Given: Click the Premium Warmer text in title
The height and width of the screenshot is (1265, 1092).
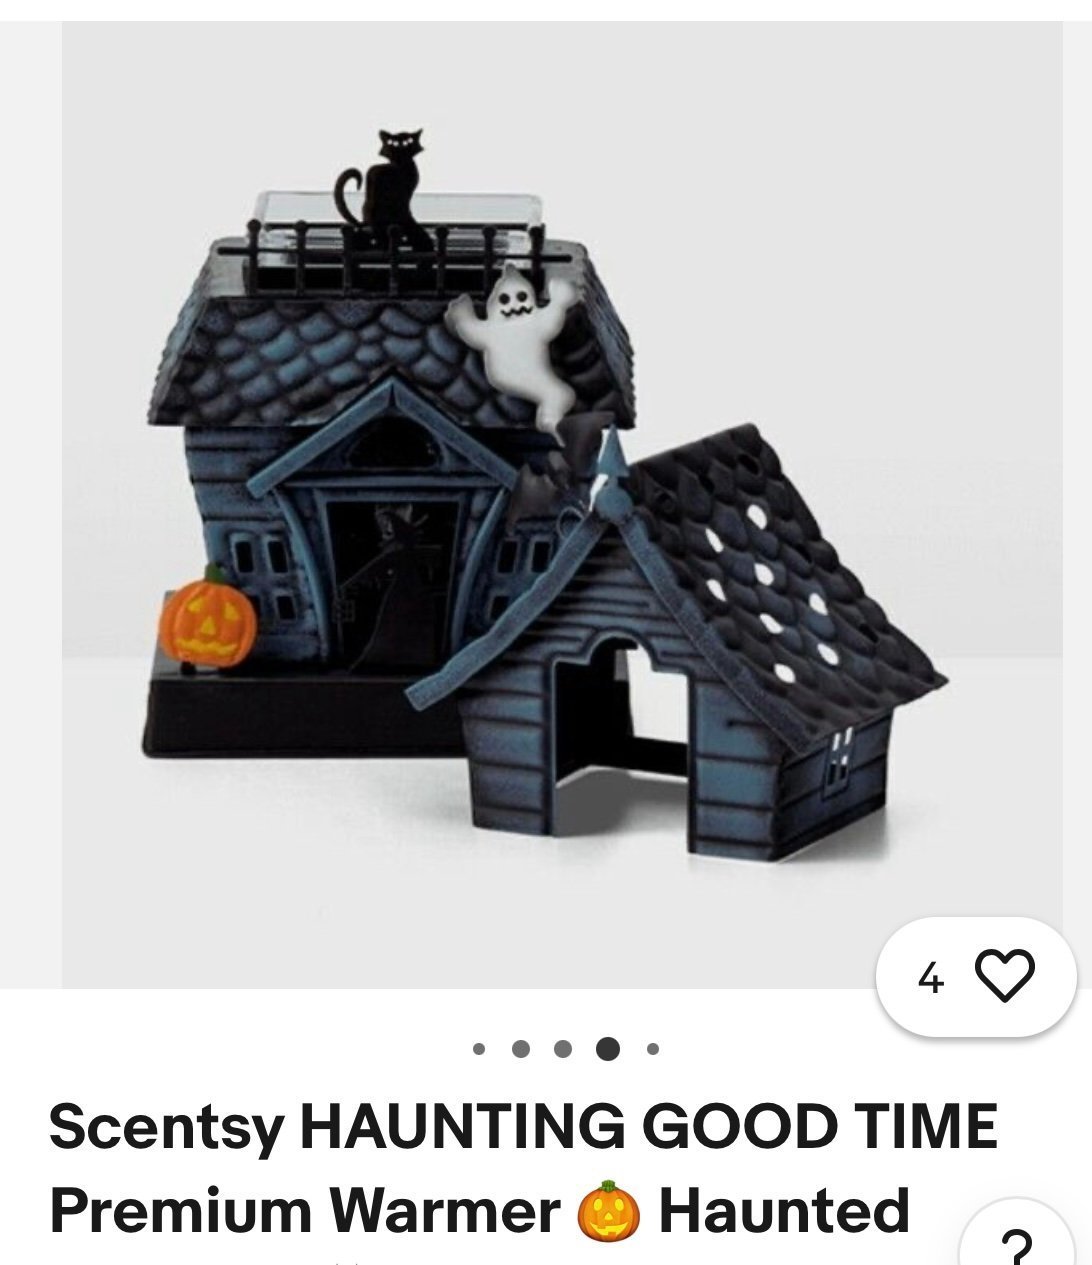Looking at the screenshot, I should pos(305,1211).
